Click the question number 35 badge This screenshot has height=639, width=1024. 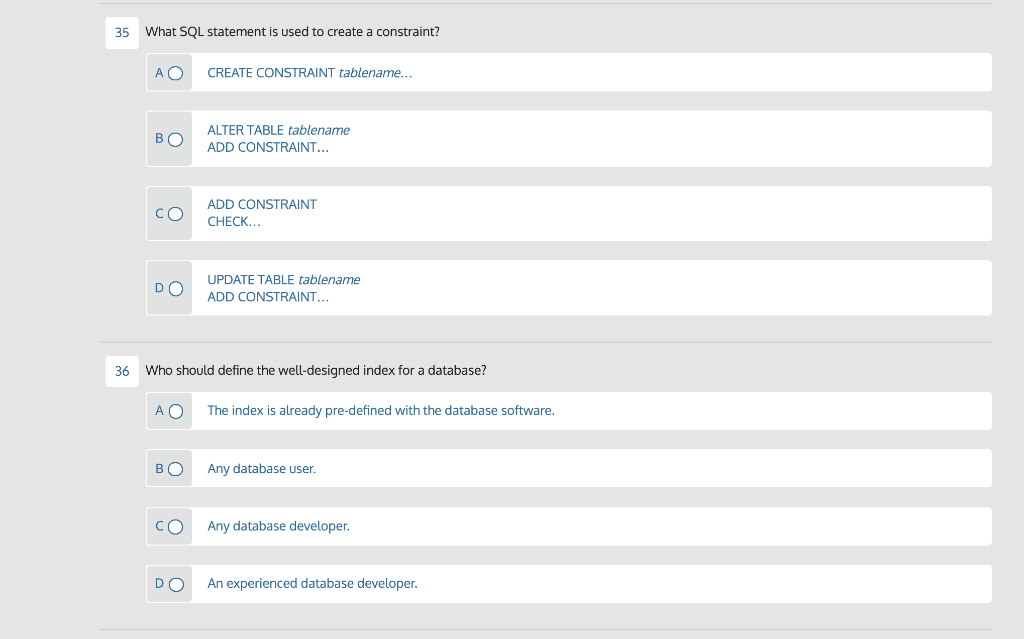pos(121,32)
